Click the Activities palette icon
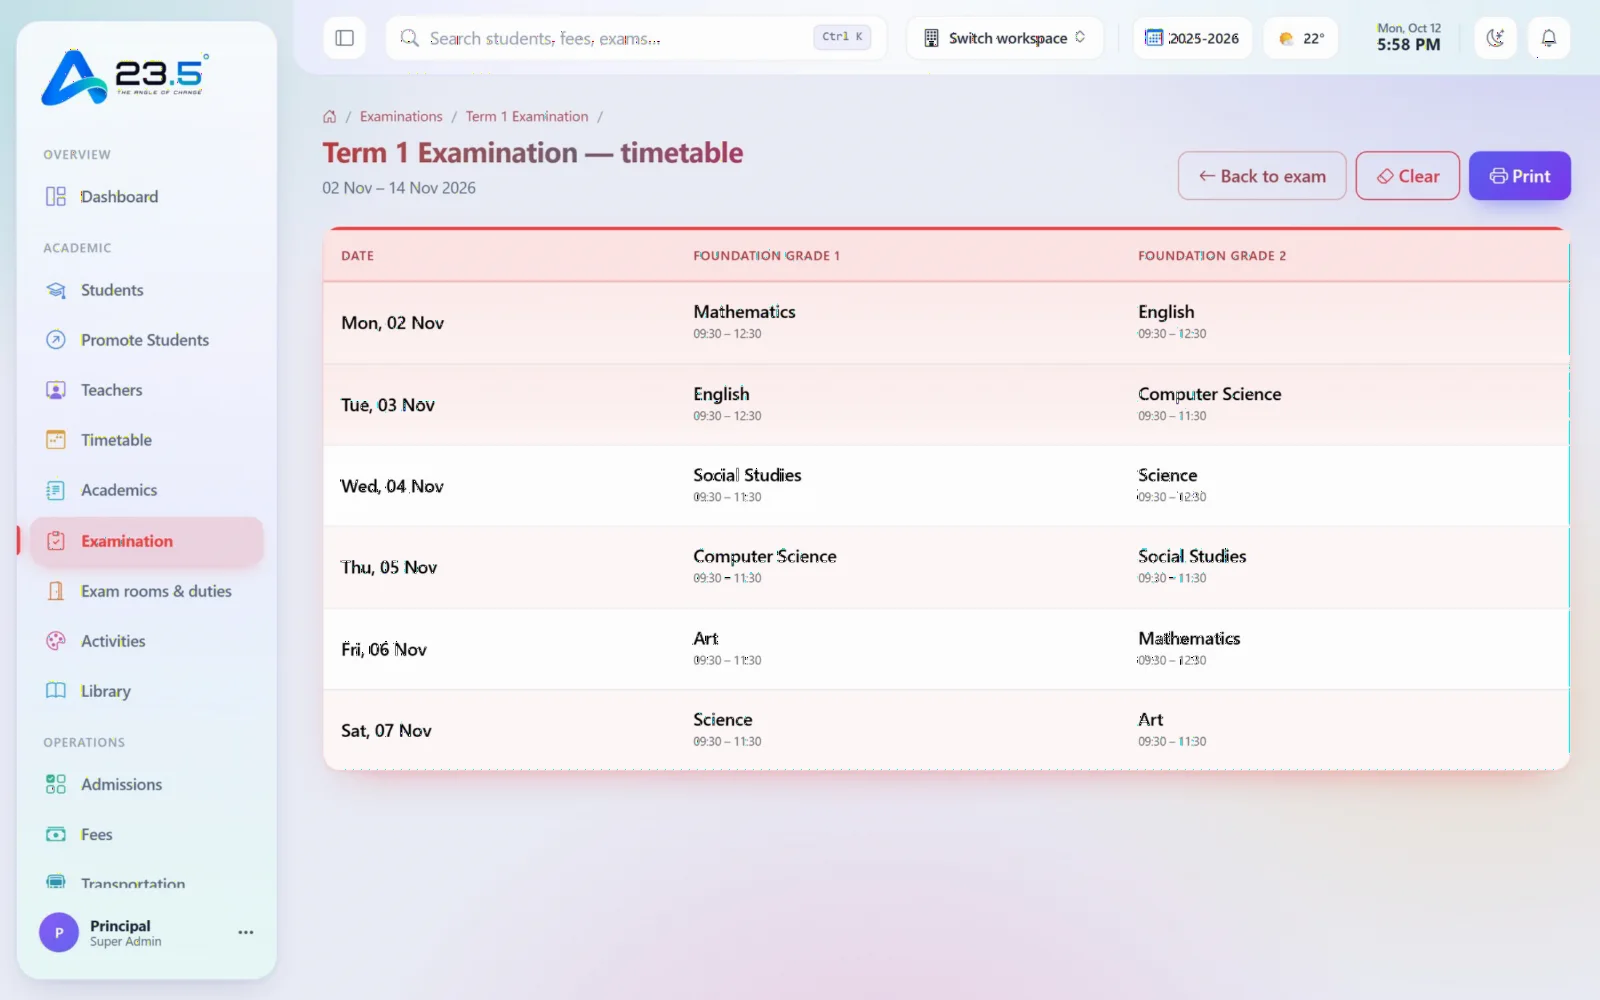 point(56,641)
